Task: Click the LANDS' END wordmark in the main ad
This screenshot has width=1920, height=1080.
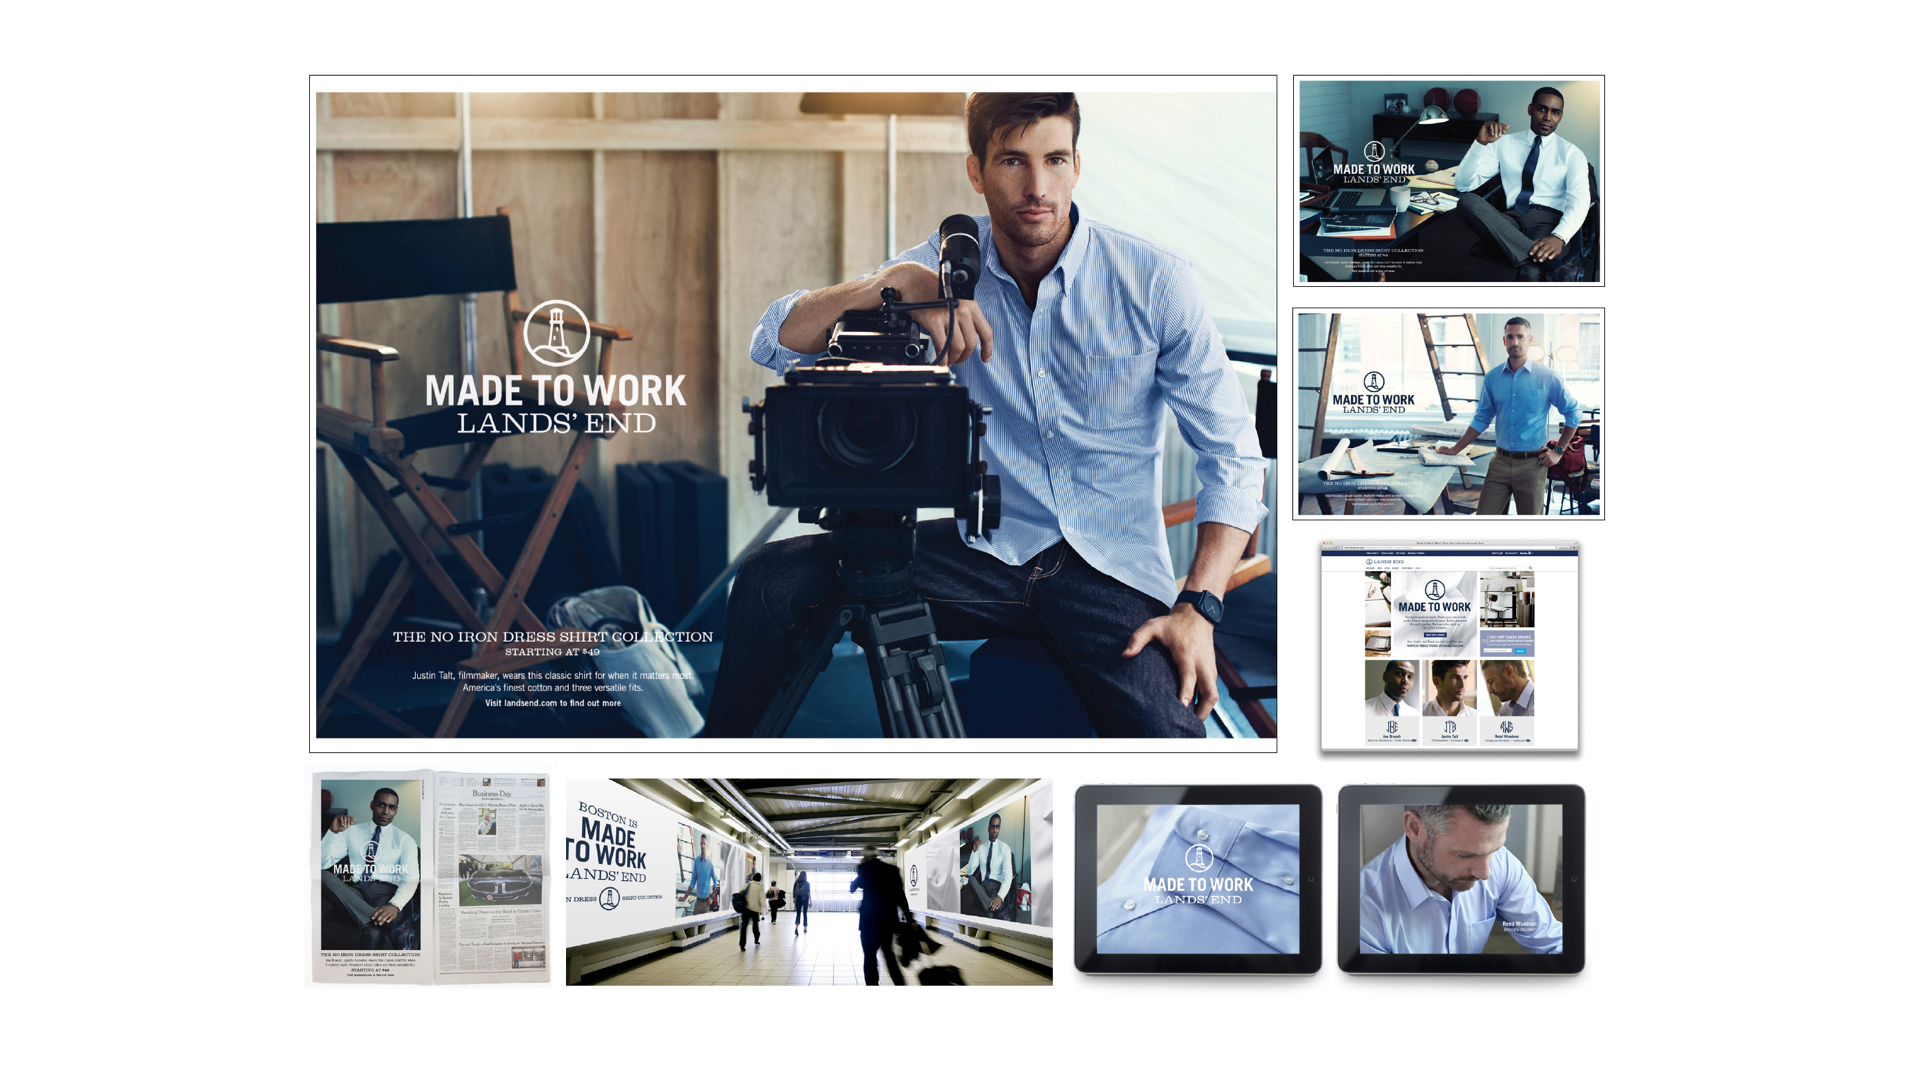Action: coord(557,423)
